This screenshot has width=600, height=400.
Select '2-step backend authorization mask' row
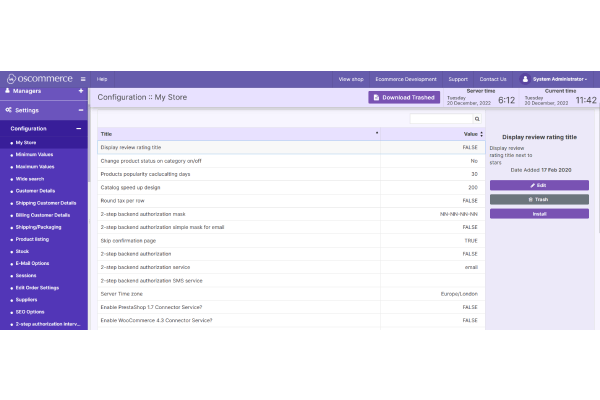pyautogui.click(x=291, y=214)
